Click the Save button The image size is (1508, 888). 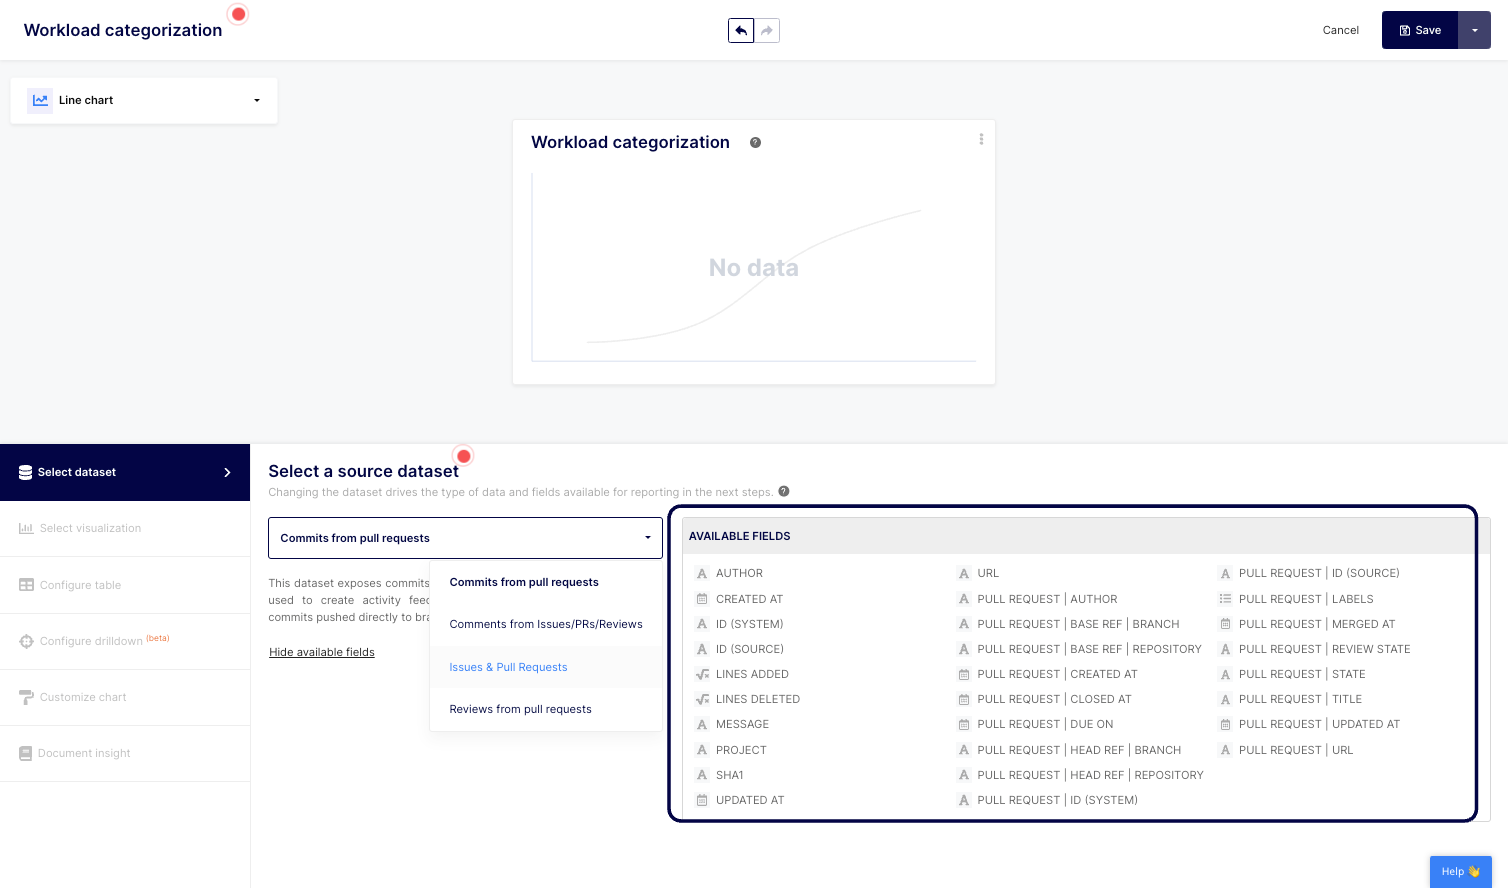click(1420, 31)
